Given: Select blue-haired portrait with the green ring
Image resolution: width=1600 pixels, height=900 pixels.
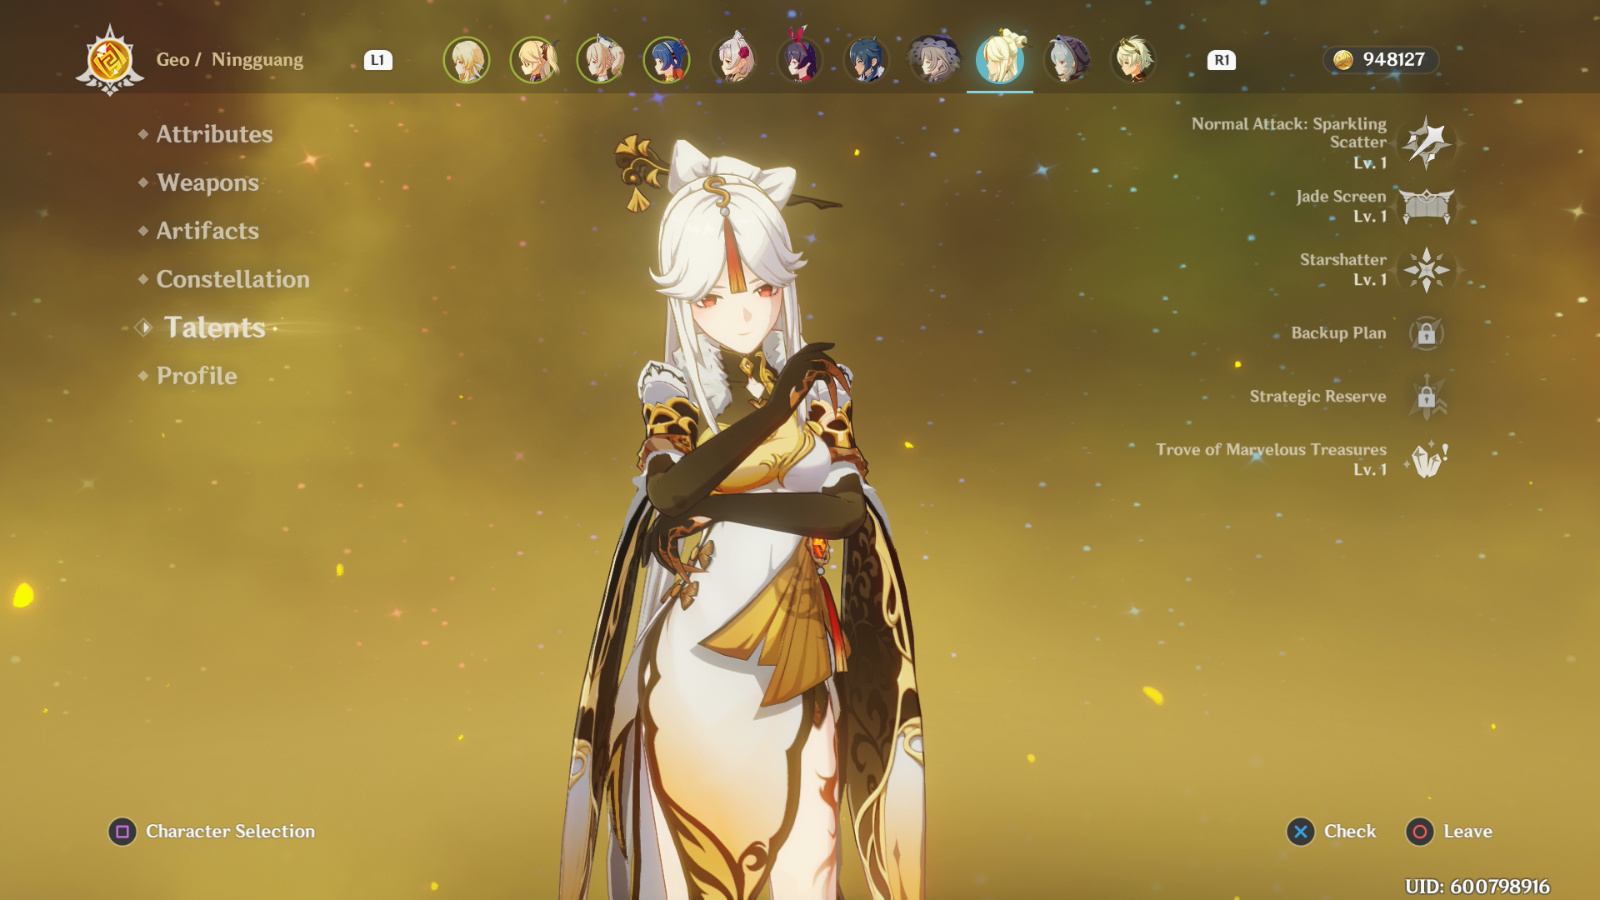Looking at the screenshot, I should 667,60.
